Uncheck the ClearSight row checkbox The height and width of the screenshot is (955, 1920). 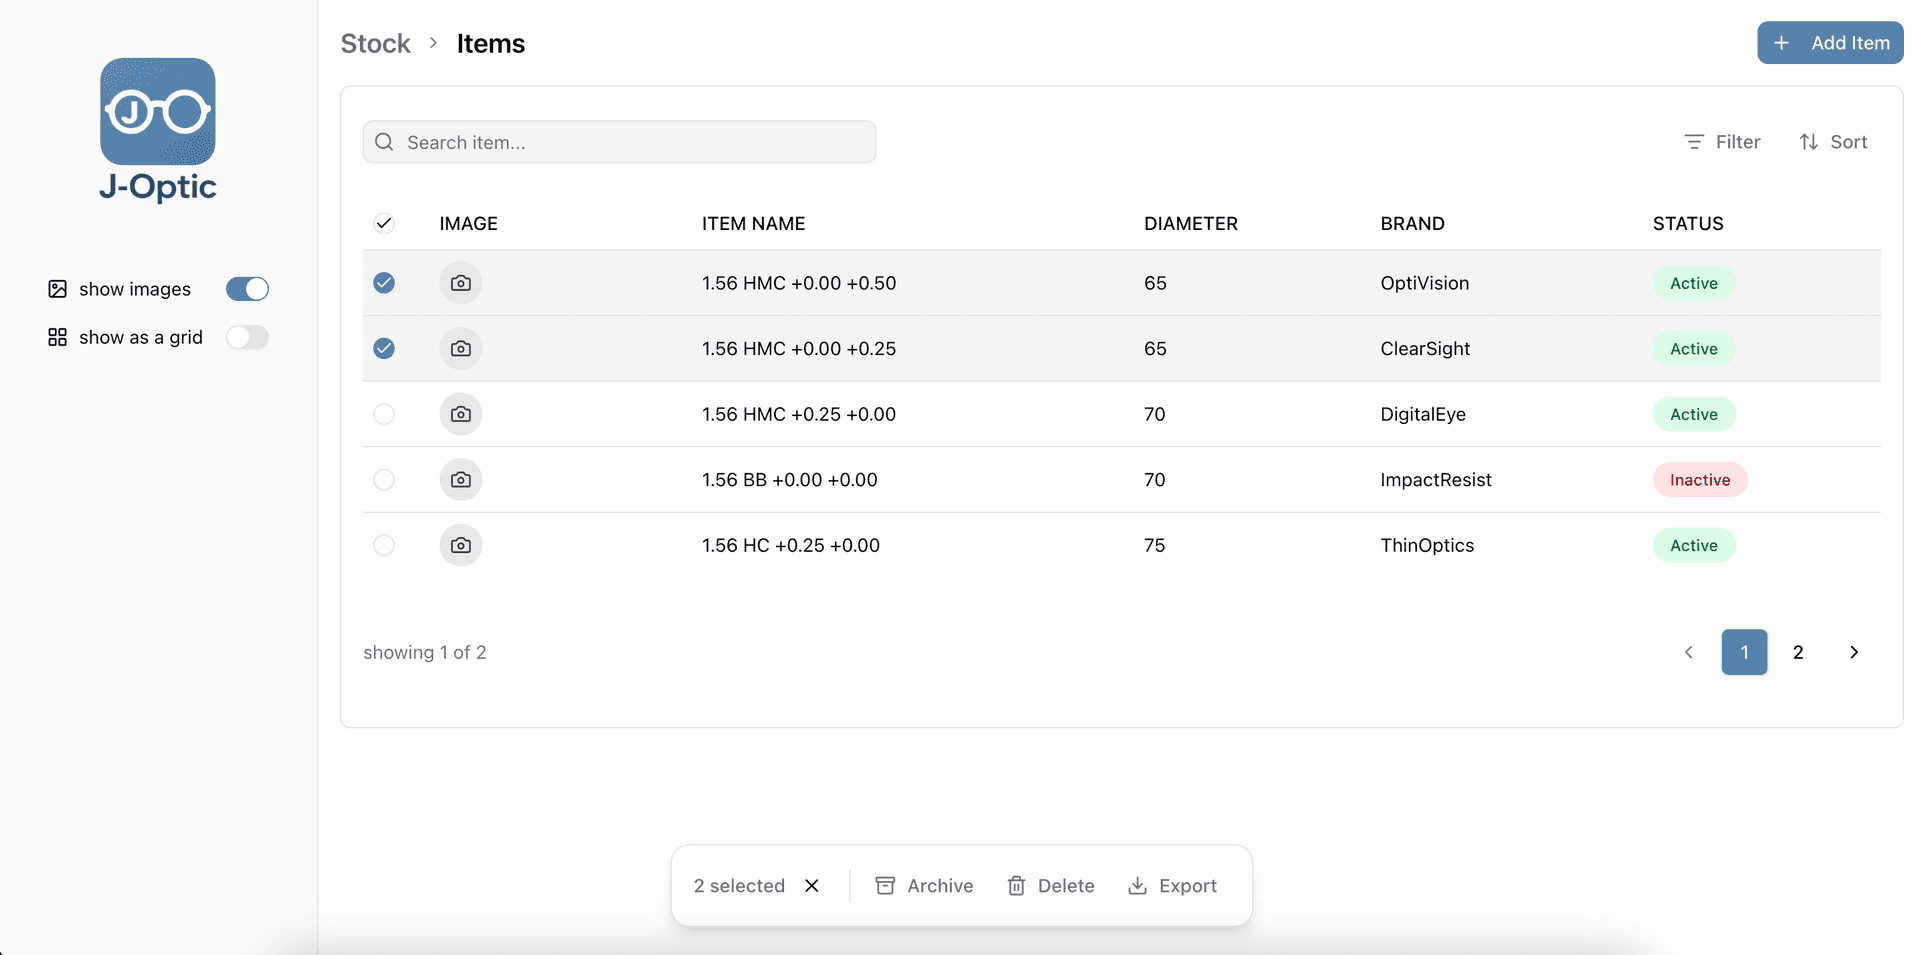[384, 348]
